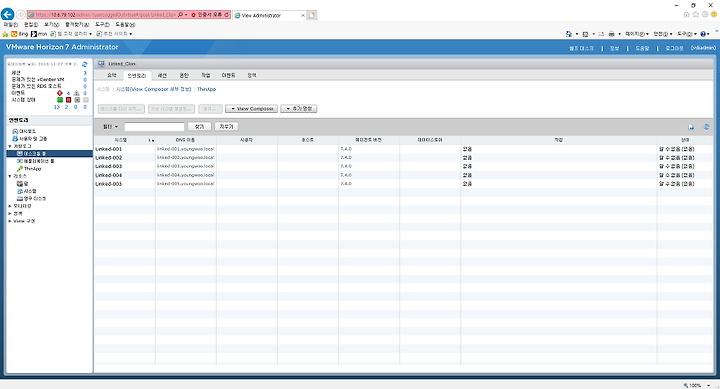Select the inventory tab
Image resolution: width=720 pixels, height=389 pixels.
coord(137,75)
